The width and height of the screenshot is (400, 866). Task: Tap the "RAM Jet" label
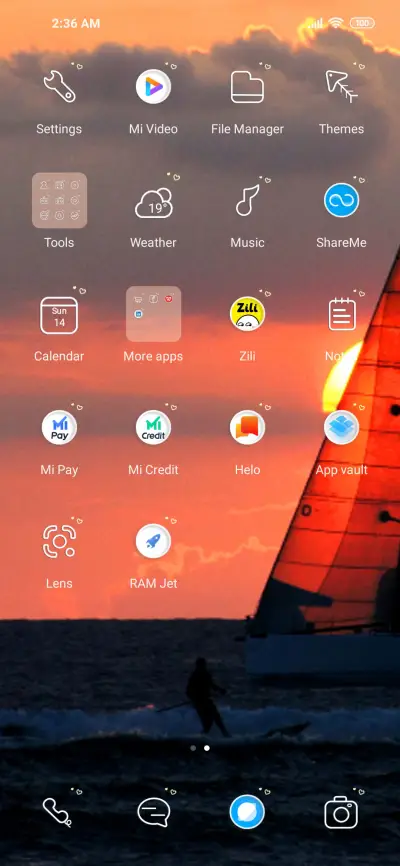click(x=153, y=584)
